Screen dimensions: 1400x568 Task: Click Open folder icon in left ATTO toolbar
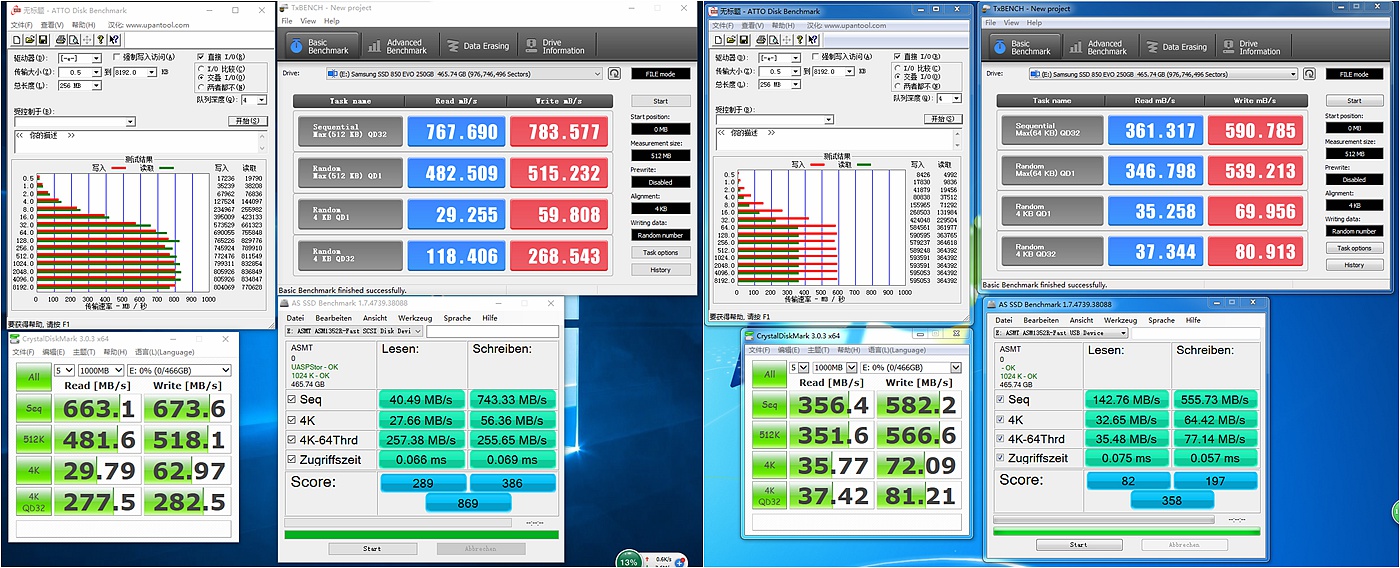(x=30, y=40)
